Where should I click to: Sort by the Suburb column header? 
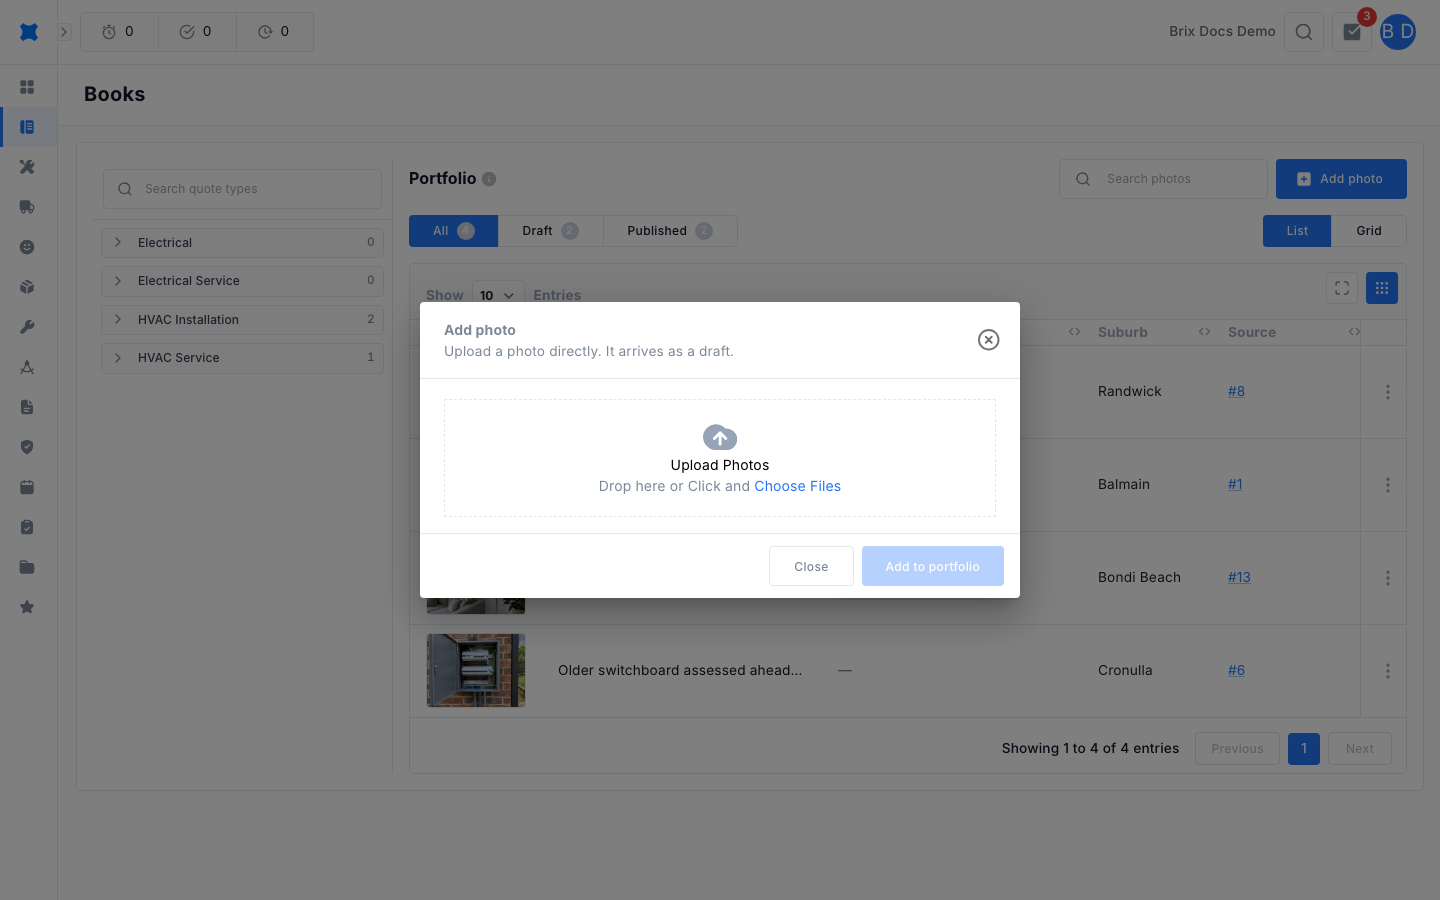tap(1123, 332)
